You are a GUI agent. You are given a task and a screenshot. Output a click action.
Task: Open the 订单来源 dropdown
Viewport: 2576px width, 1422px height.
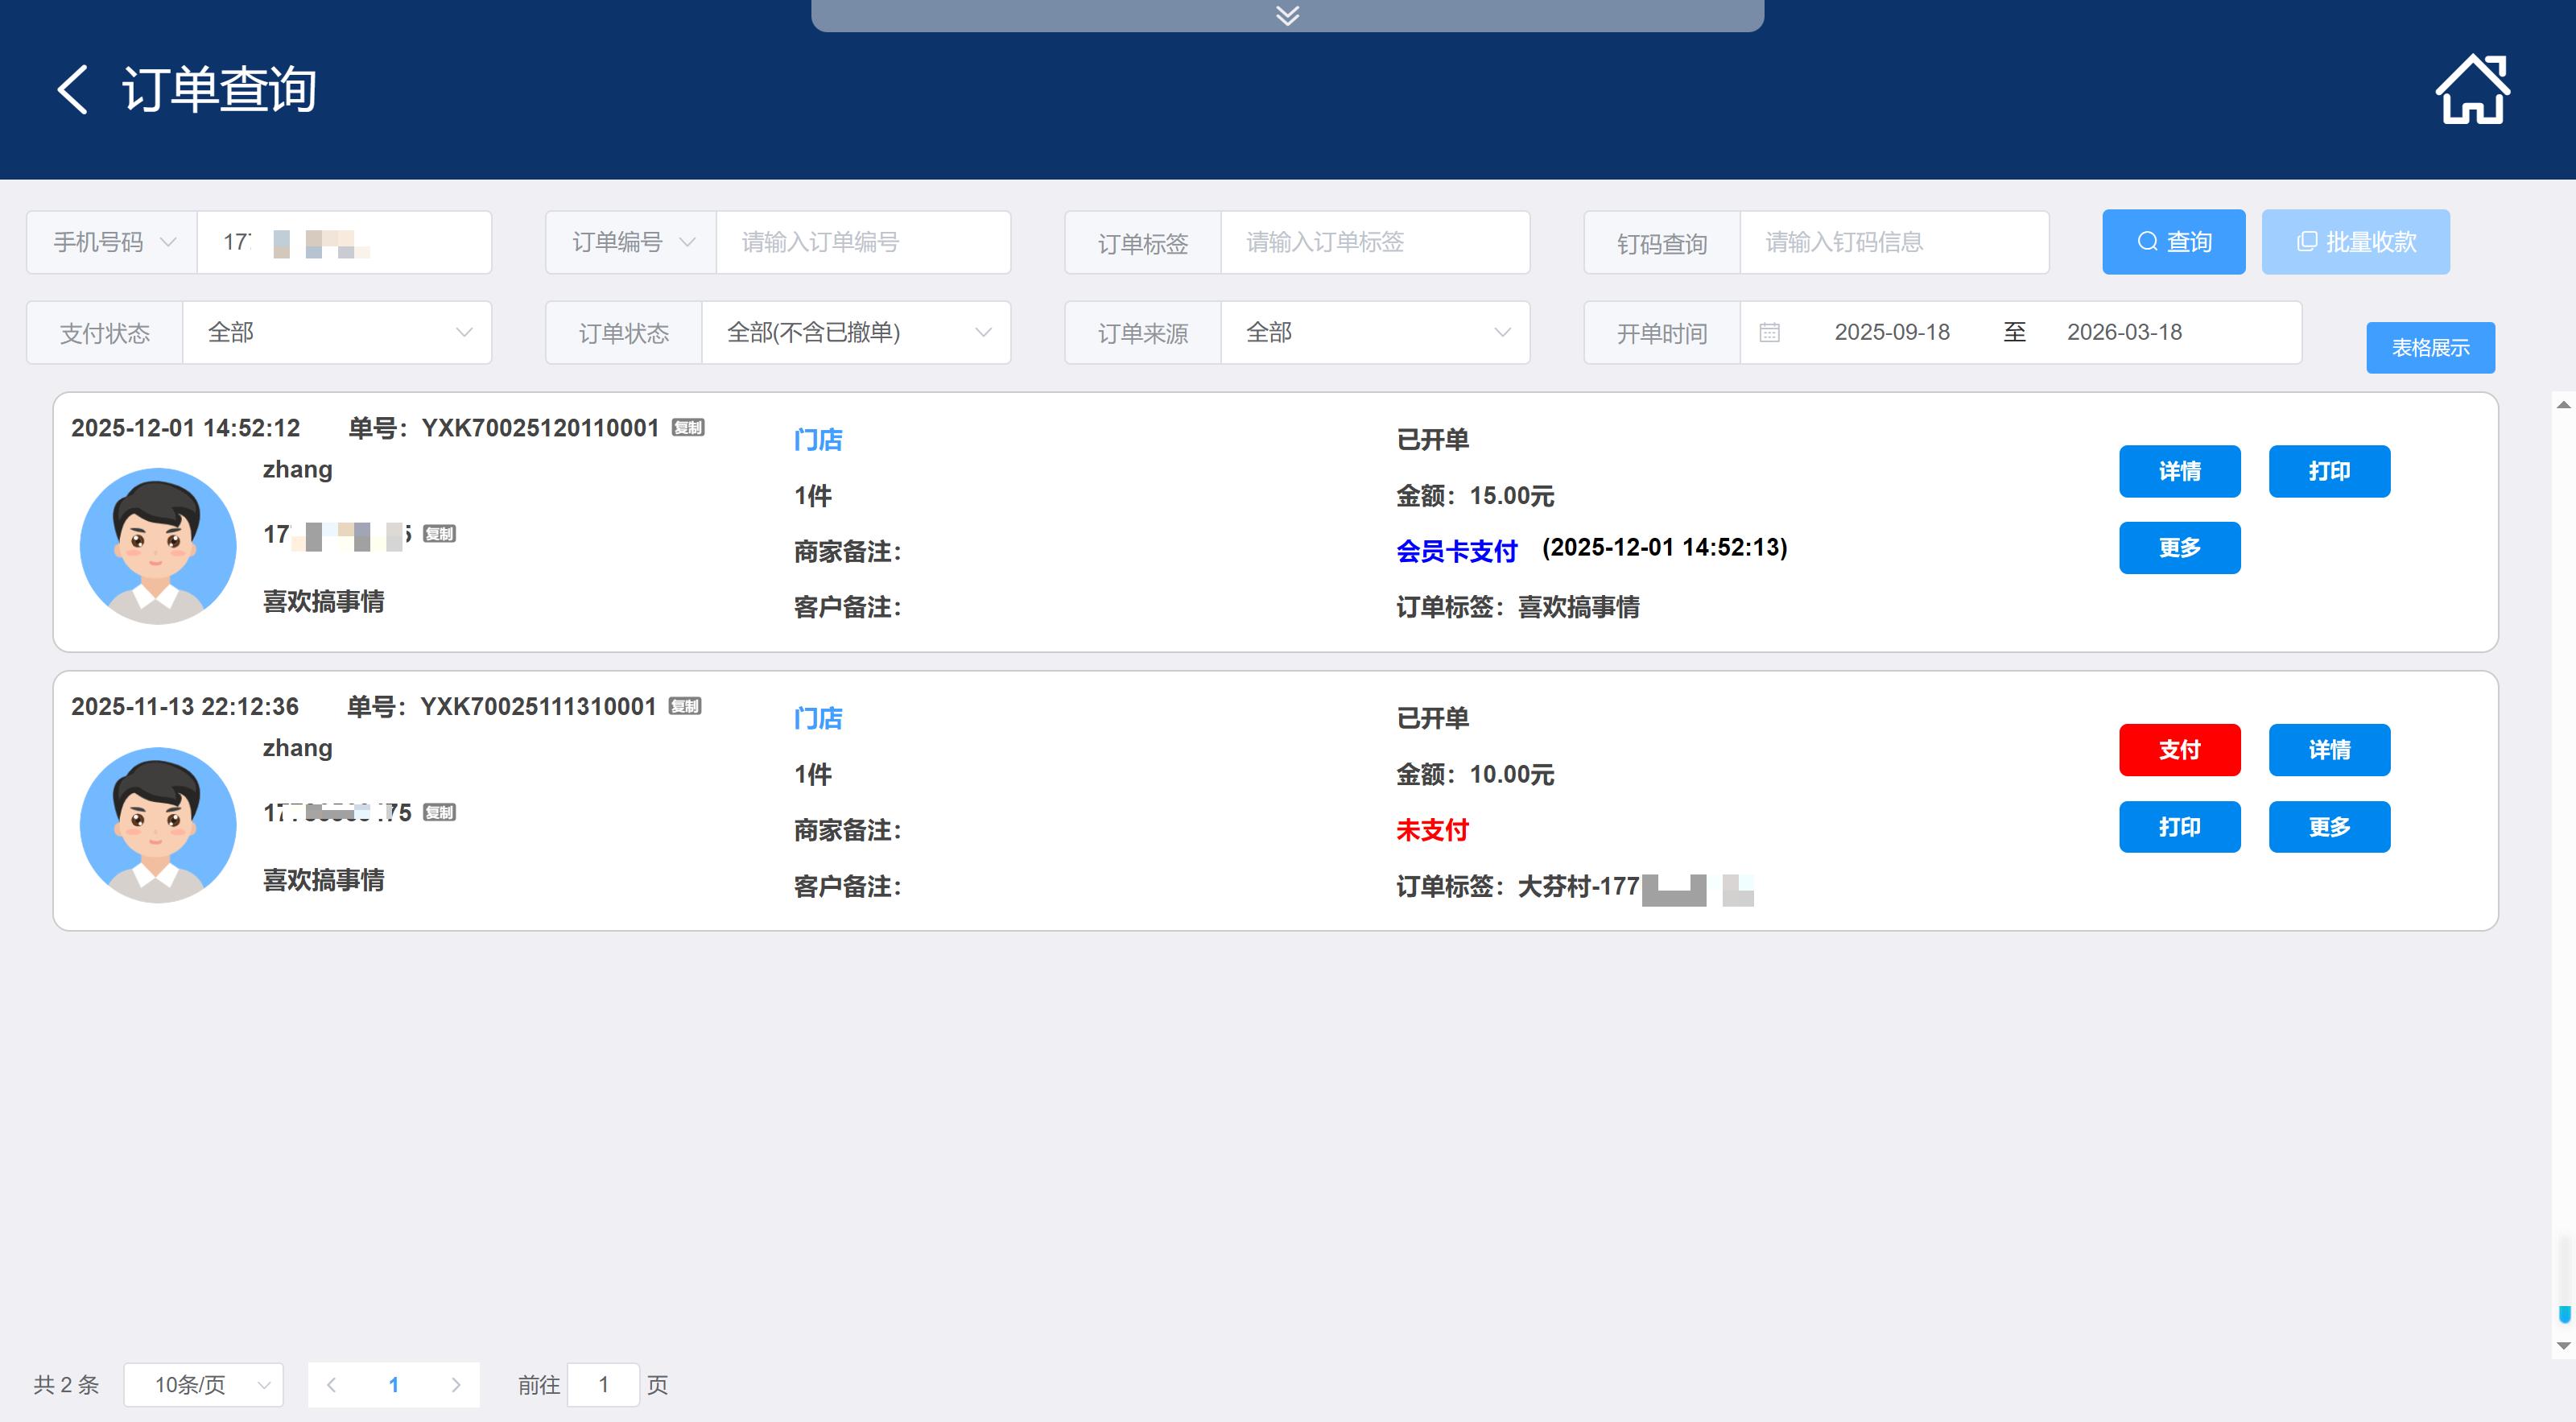click(1375, 332)
